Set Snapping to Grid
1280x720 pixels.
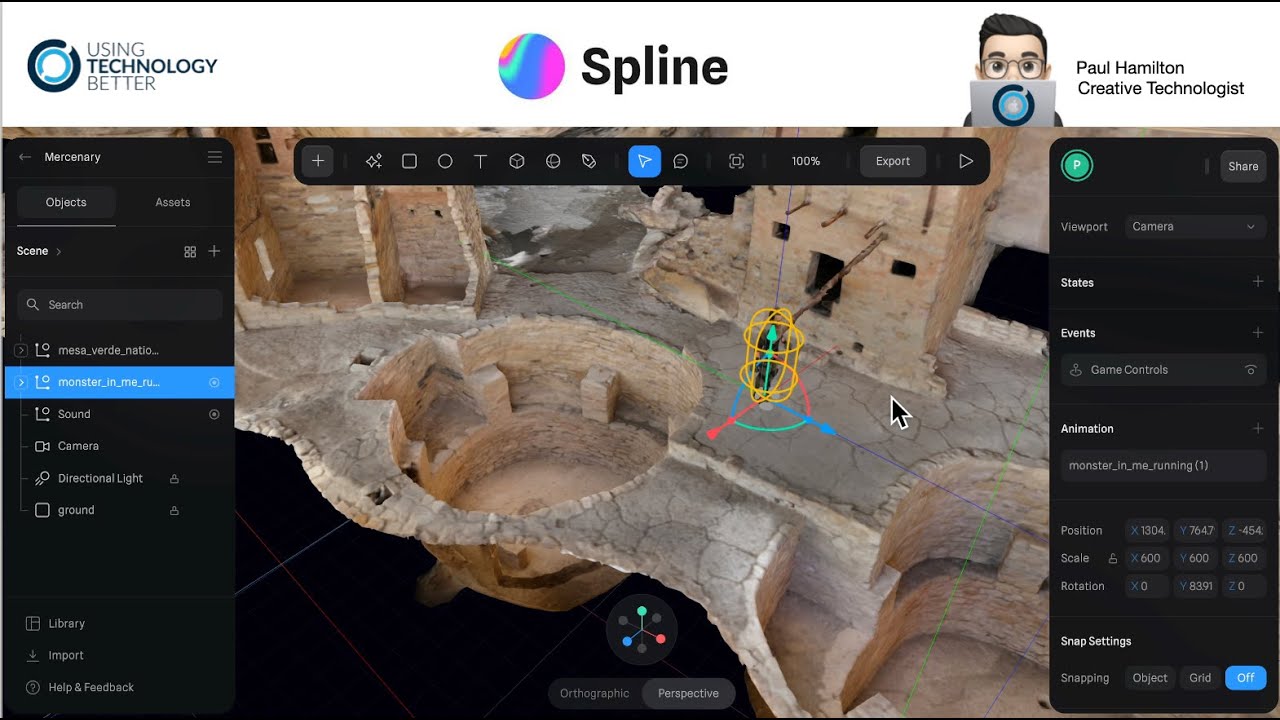pyautogui.click(x=1200, y=678)
